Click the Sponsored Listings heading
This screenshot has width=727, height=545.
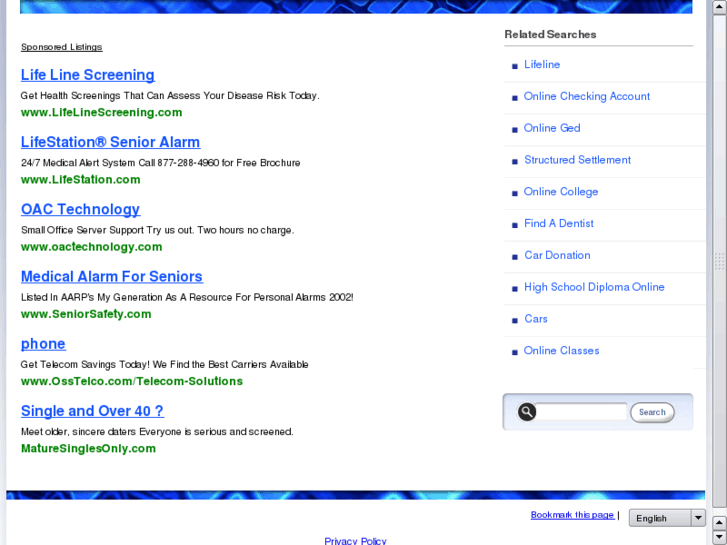coord(62,47)
